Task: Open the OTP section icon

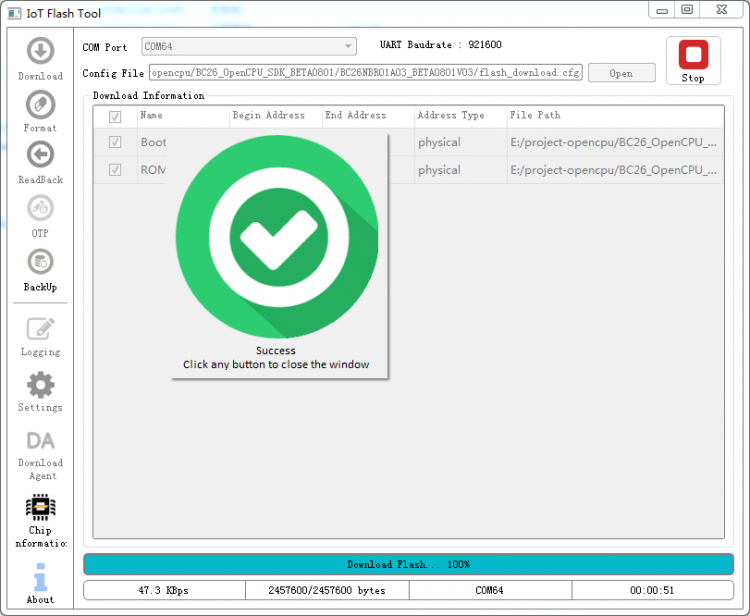Action: point(40,209)
